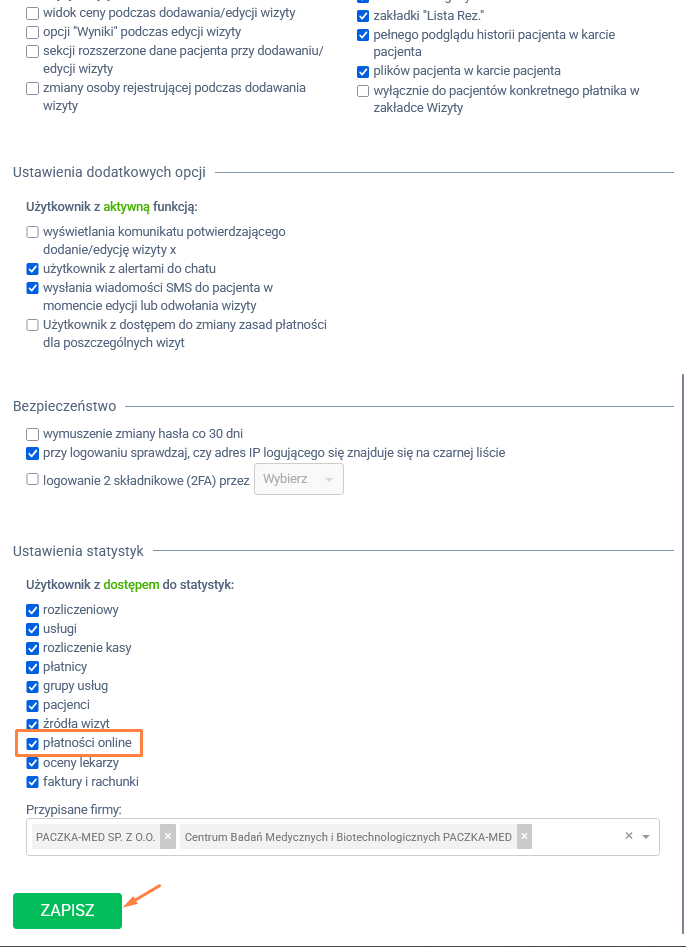
Task: Enable forced password change every 30 days
Action: point(33,434)
